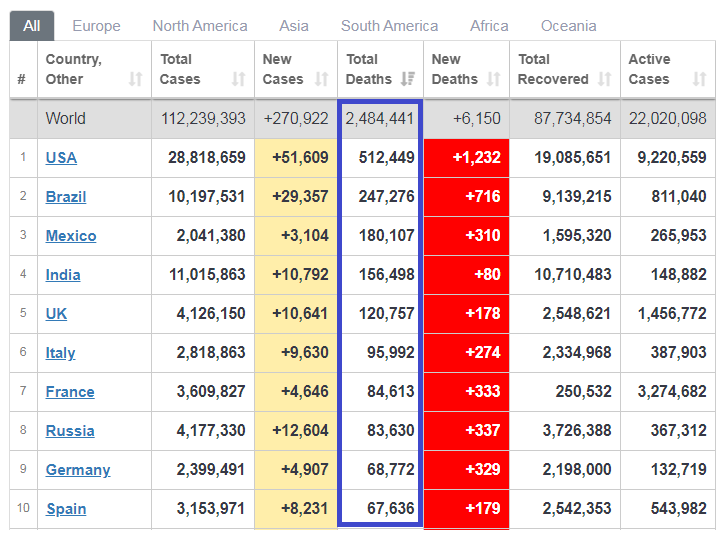Select the All tab
The image size is (726, 536).
tap(32, 26)
